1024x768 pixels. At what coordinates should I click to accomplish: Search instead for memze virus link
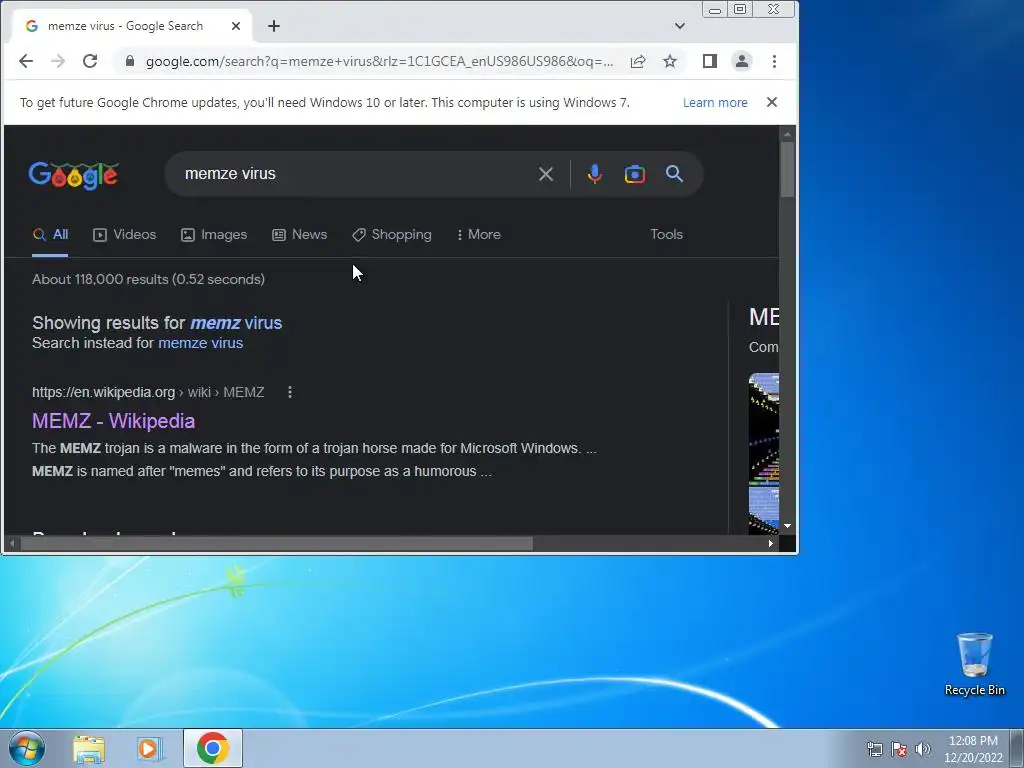(200, 343)
